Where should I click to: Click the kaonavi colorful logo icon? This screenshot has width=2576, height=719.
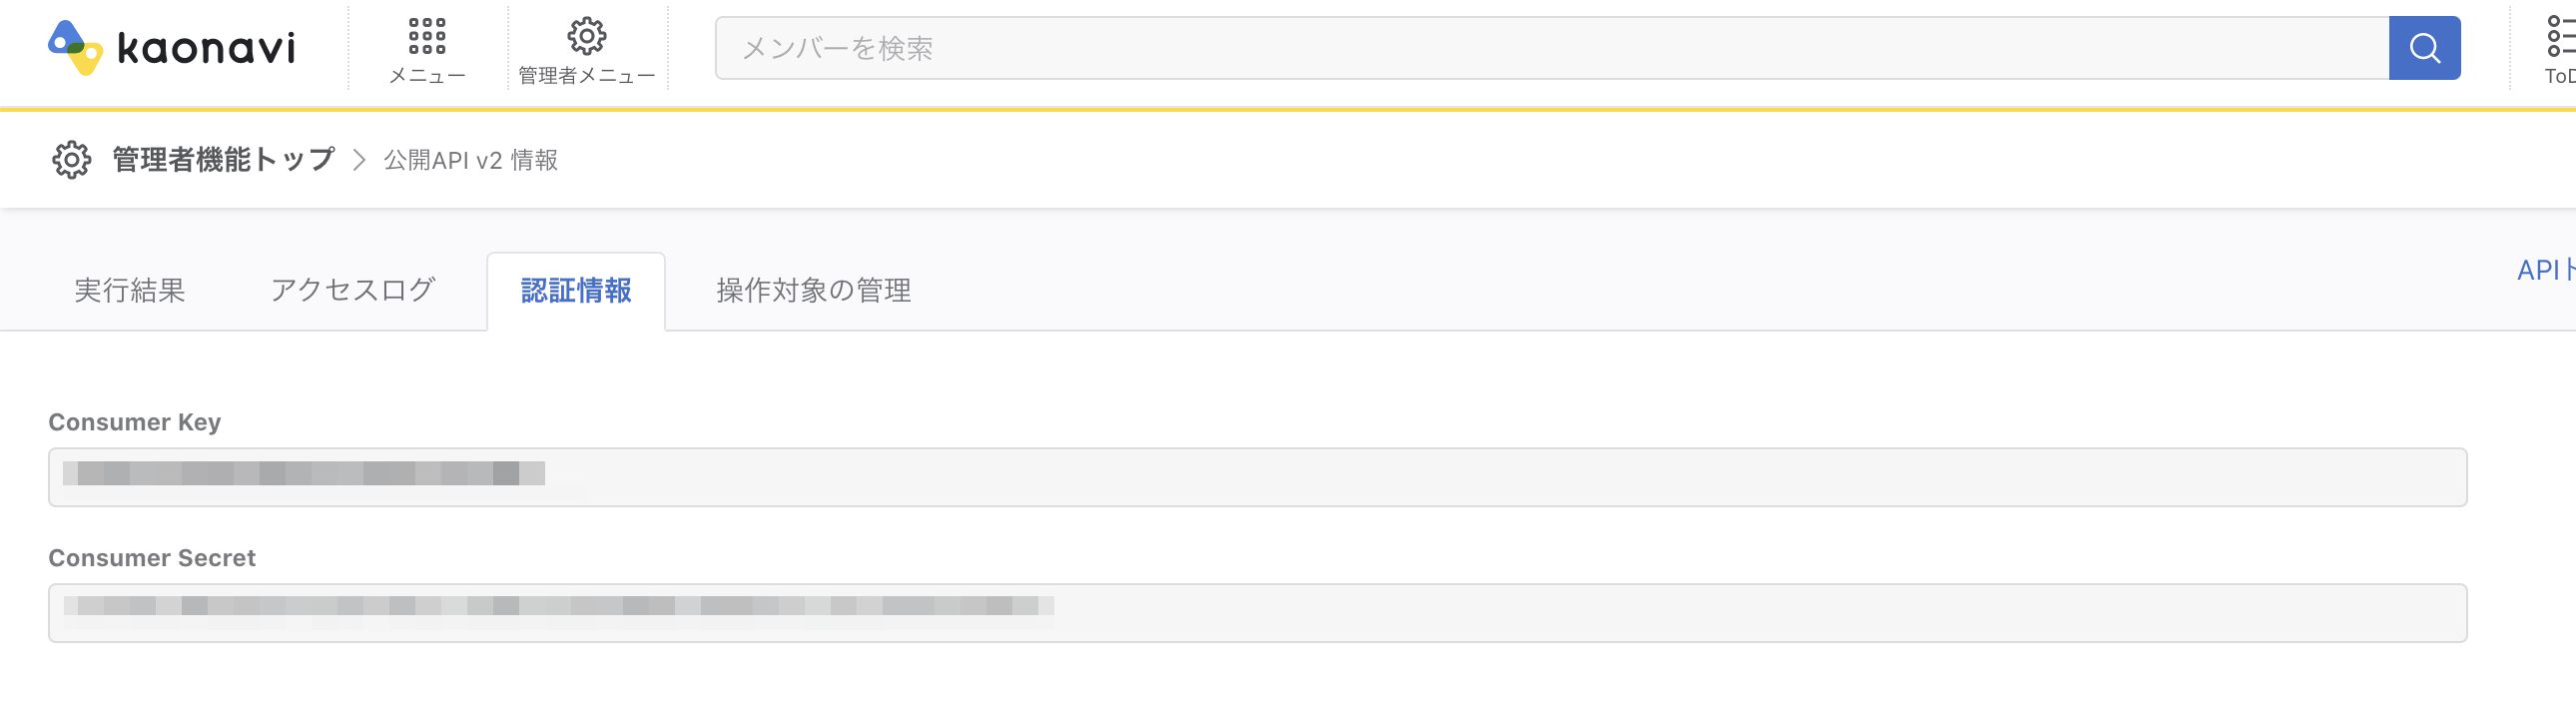(x=75, y=47)
